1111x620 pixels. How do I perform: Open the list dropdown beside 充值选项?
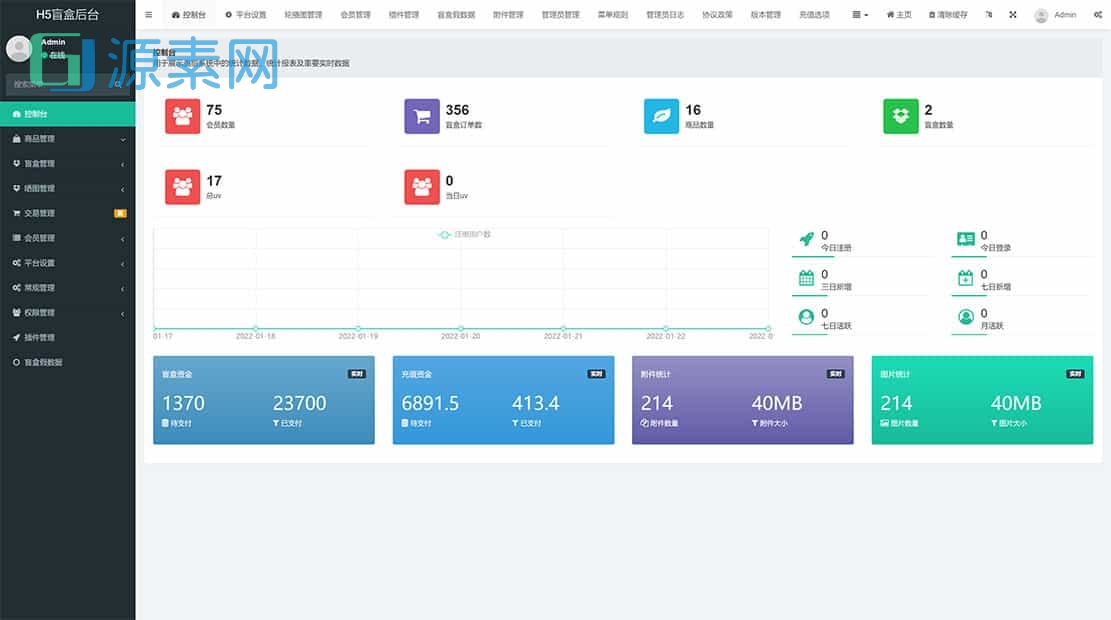point(858,14)
